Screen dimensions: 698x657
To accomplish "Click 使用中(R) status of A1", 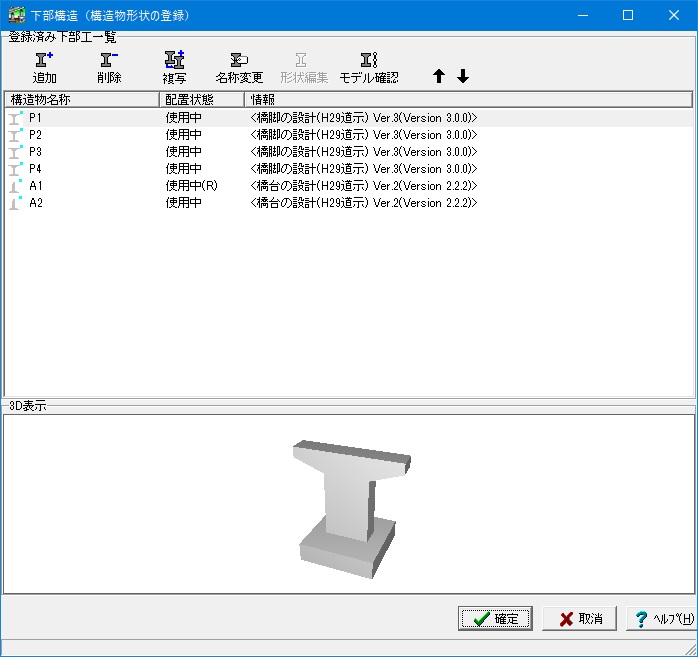I will click(191, 186).
